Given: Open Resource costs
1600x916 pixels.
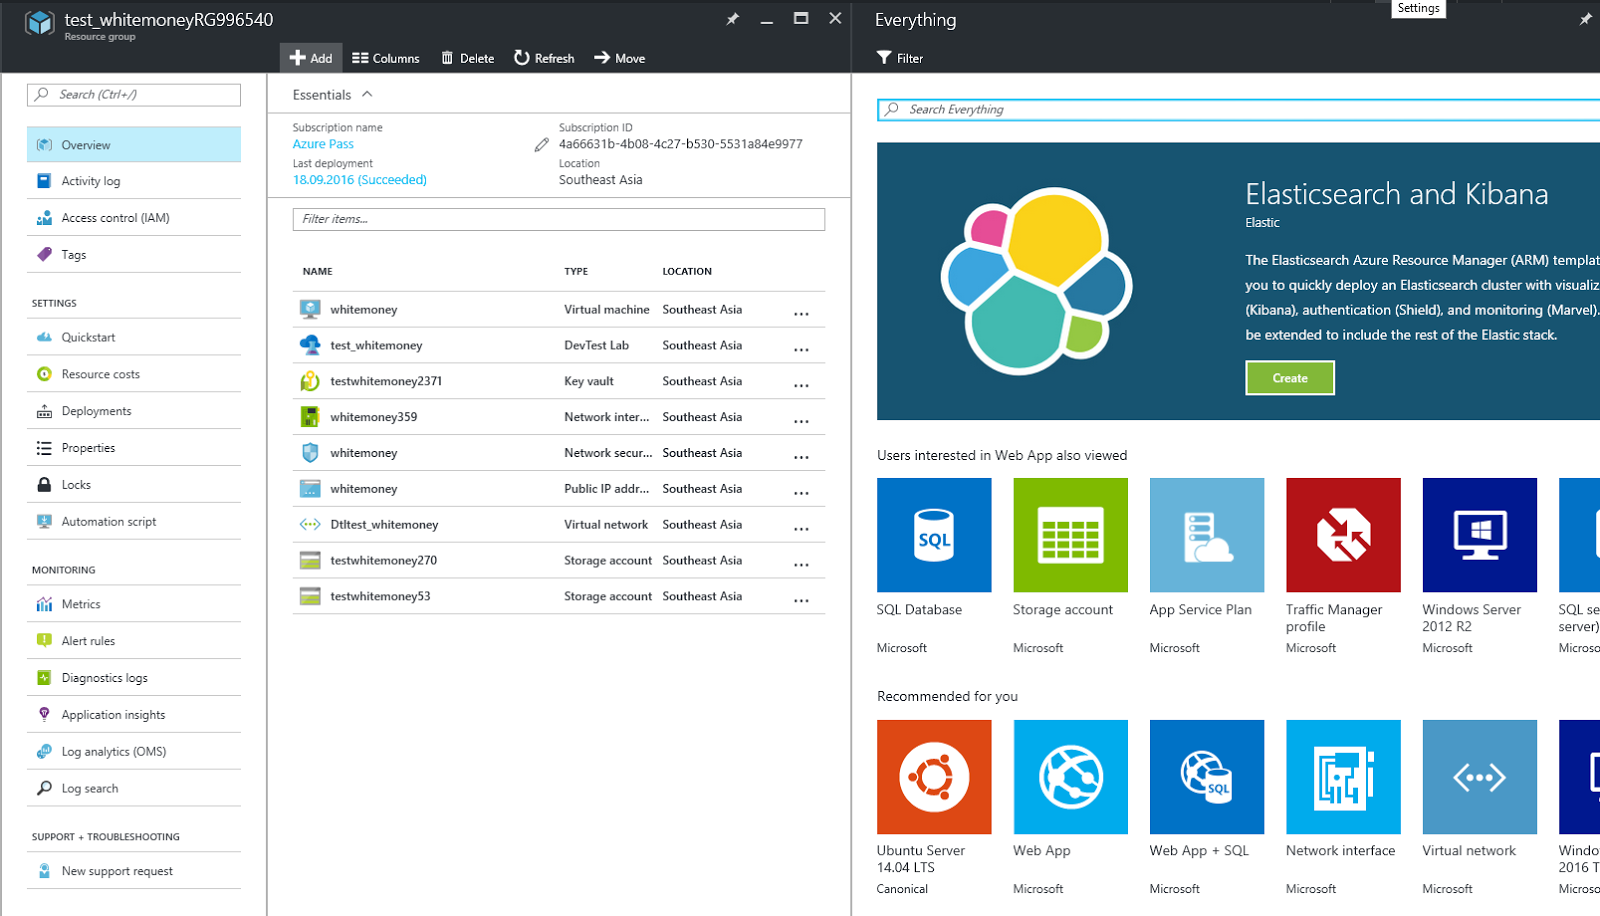Looking at the screenshot, I should (134, 374).
